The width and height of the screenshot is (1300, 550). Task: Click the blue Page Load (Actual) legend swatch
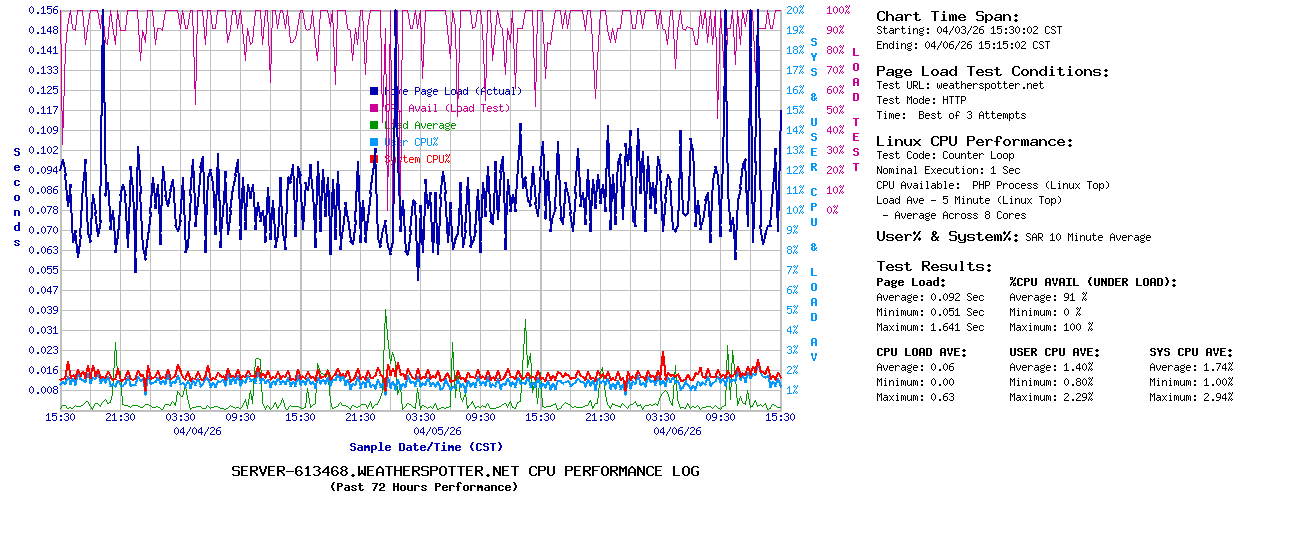[x=374, y=91]
